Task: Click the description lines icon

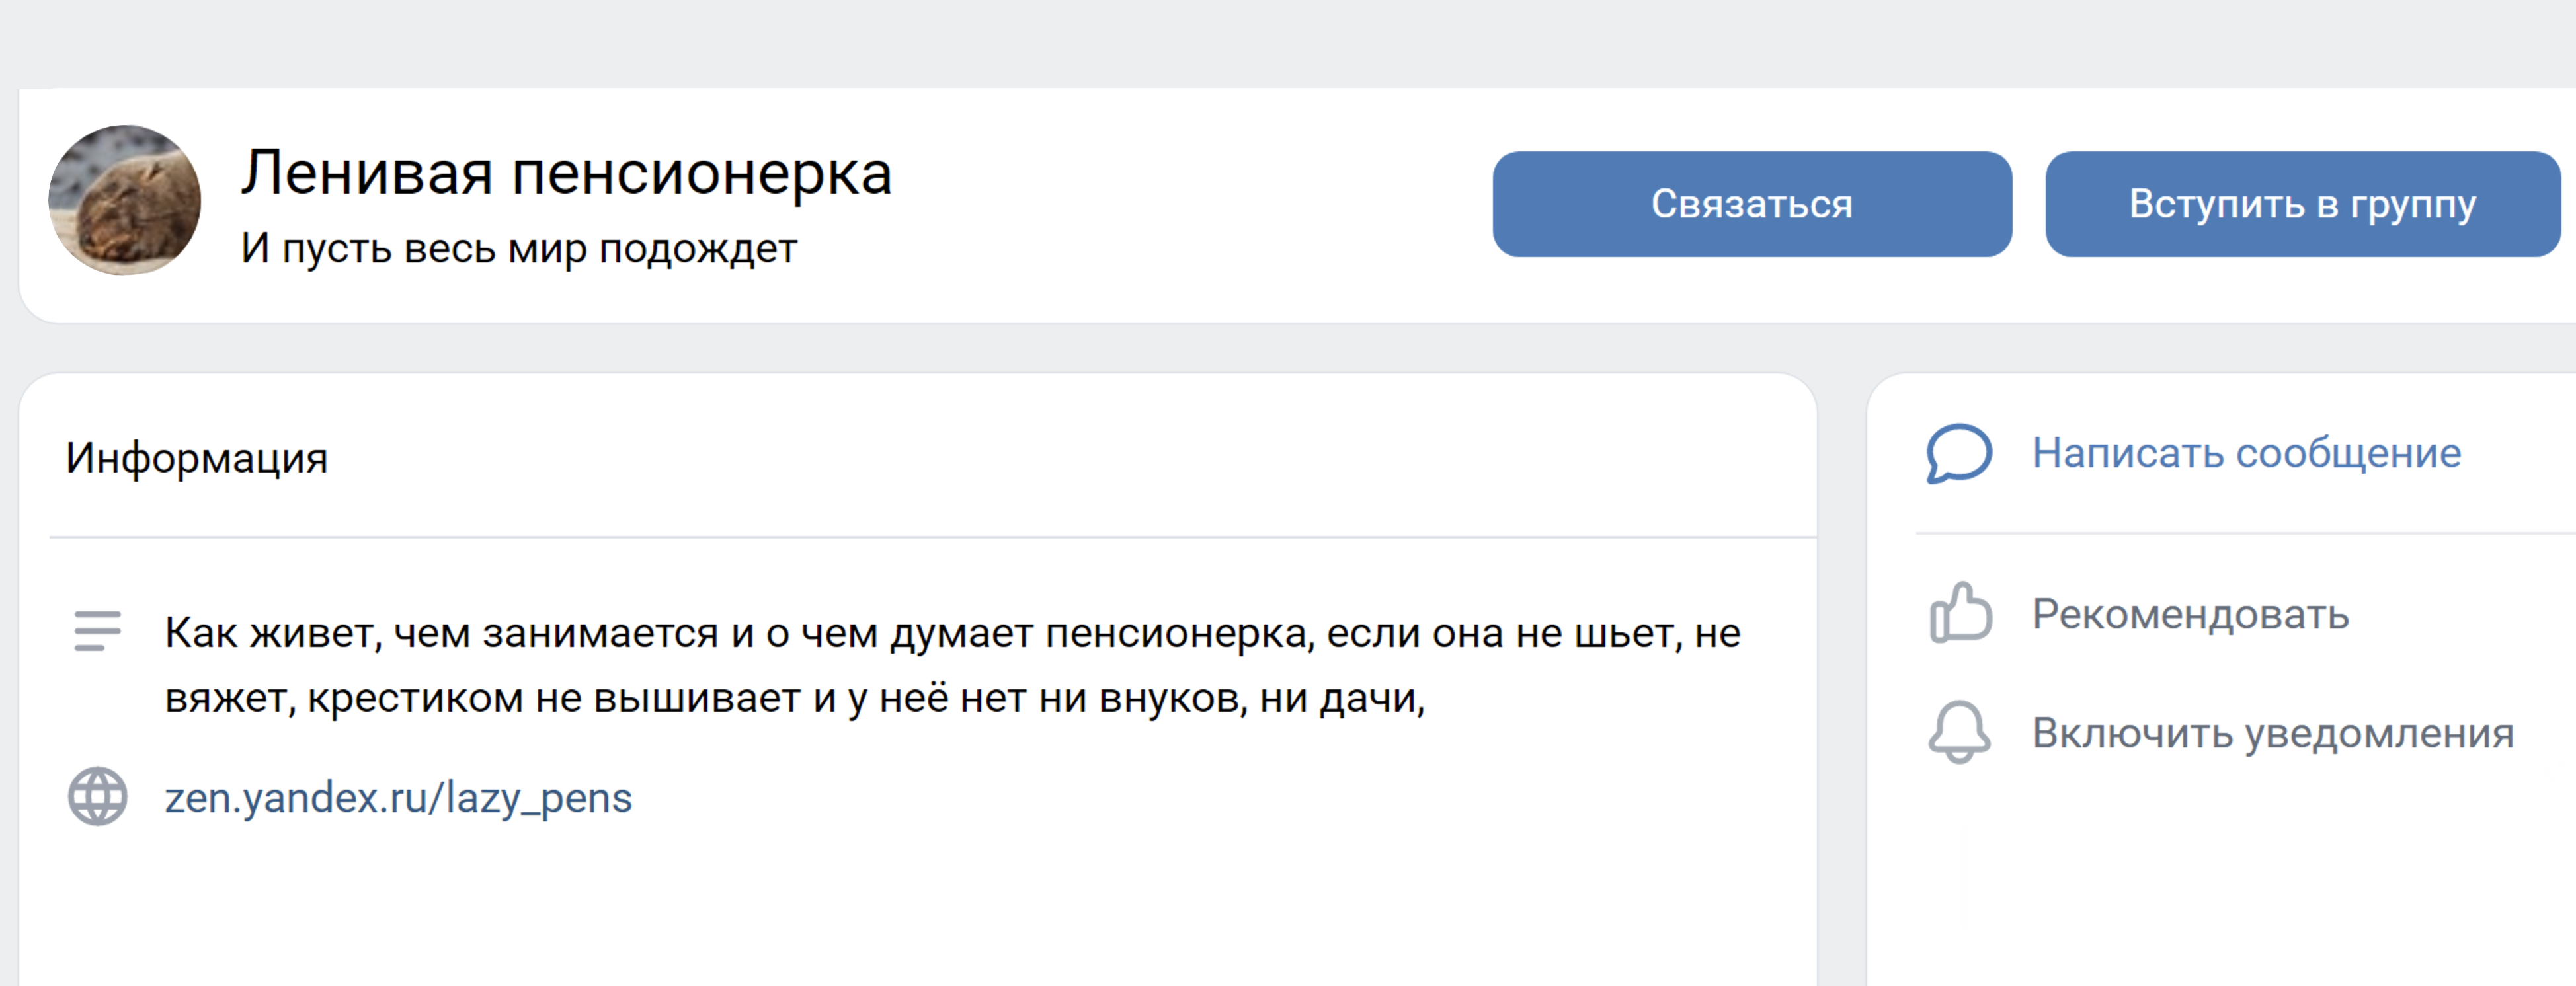Action: (98, 631)
